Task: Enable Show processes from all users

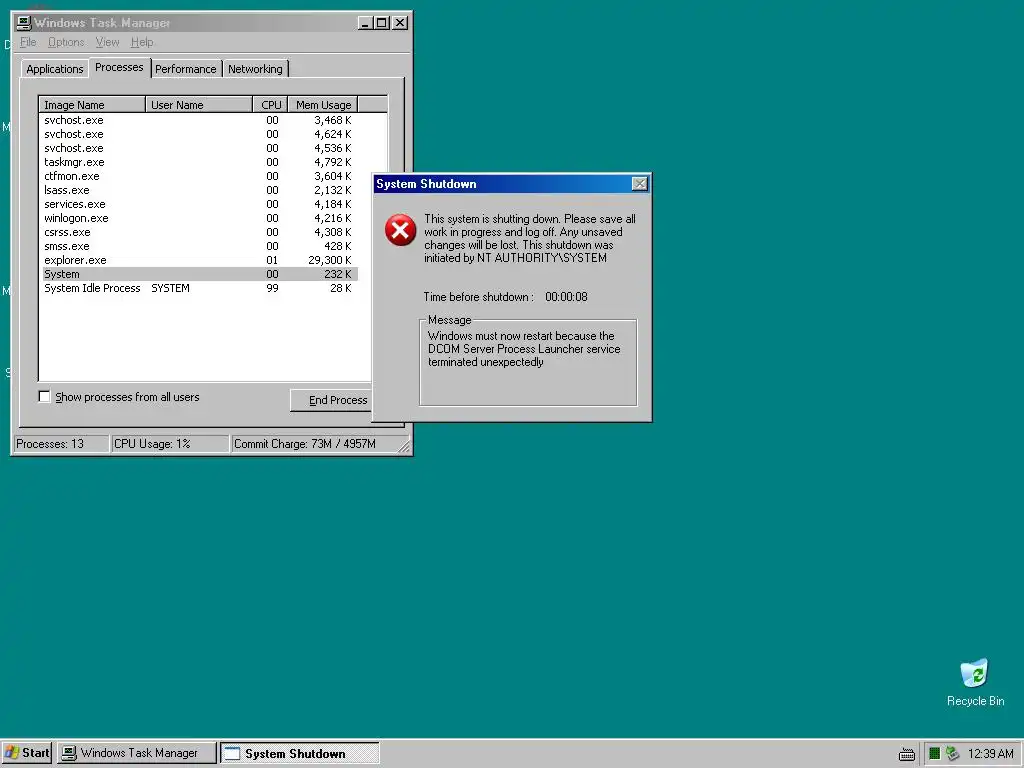Action: (x=44, y=396)
